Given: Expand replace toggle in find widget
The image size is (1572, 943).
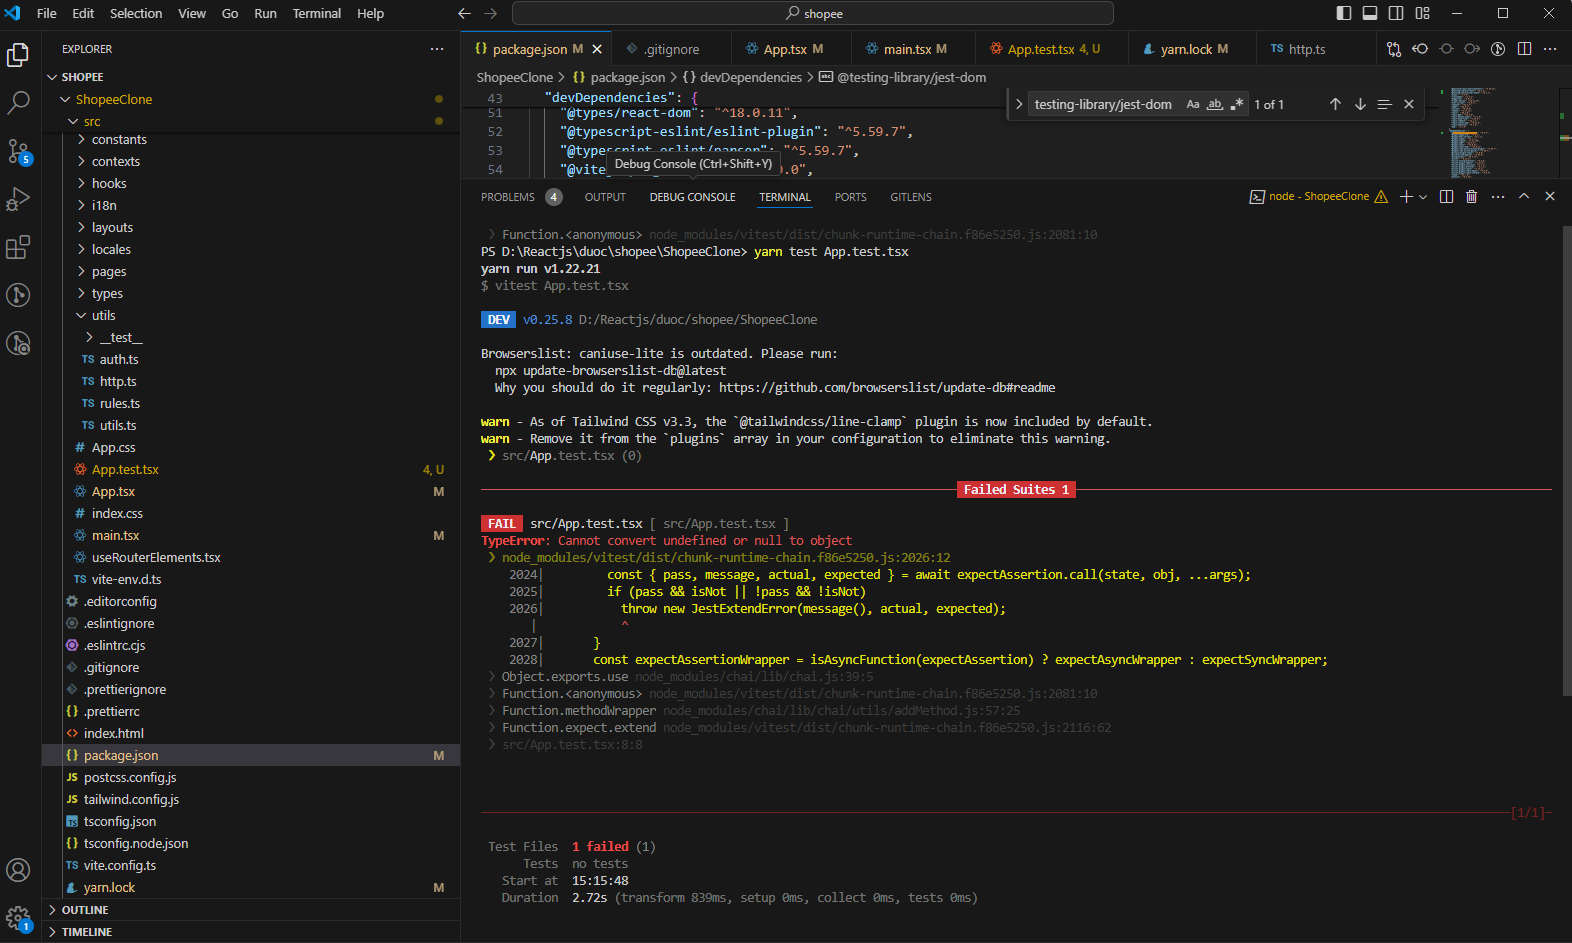Looking at the screenshot, I should 1019,104.
